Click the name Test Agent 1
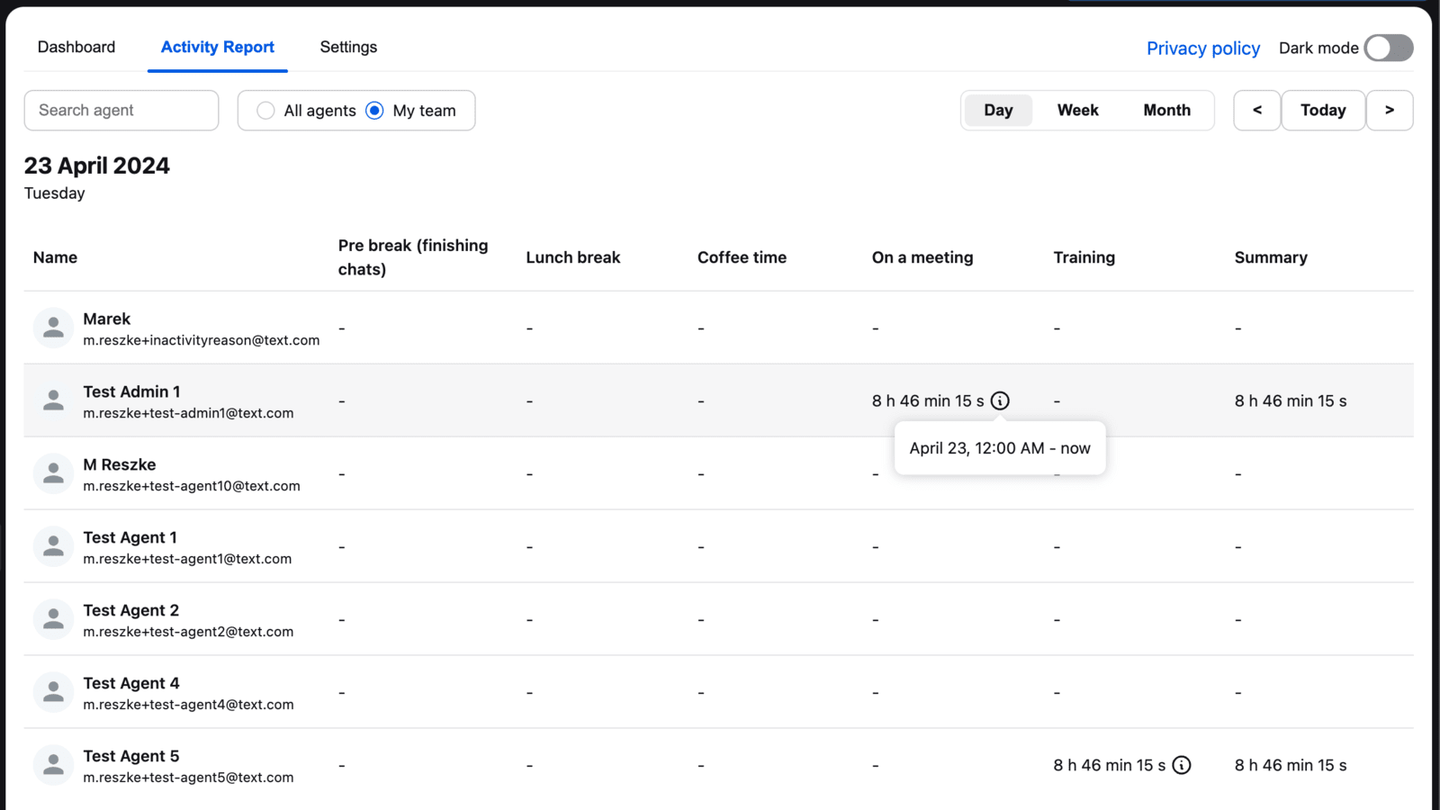The height and width of the screenshot is (810, 1440). click(x=130, y=538)
